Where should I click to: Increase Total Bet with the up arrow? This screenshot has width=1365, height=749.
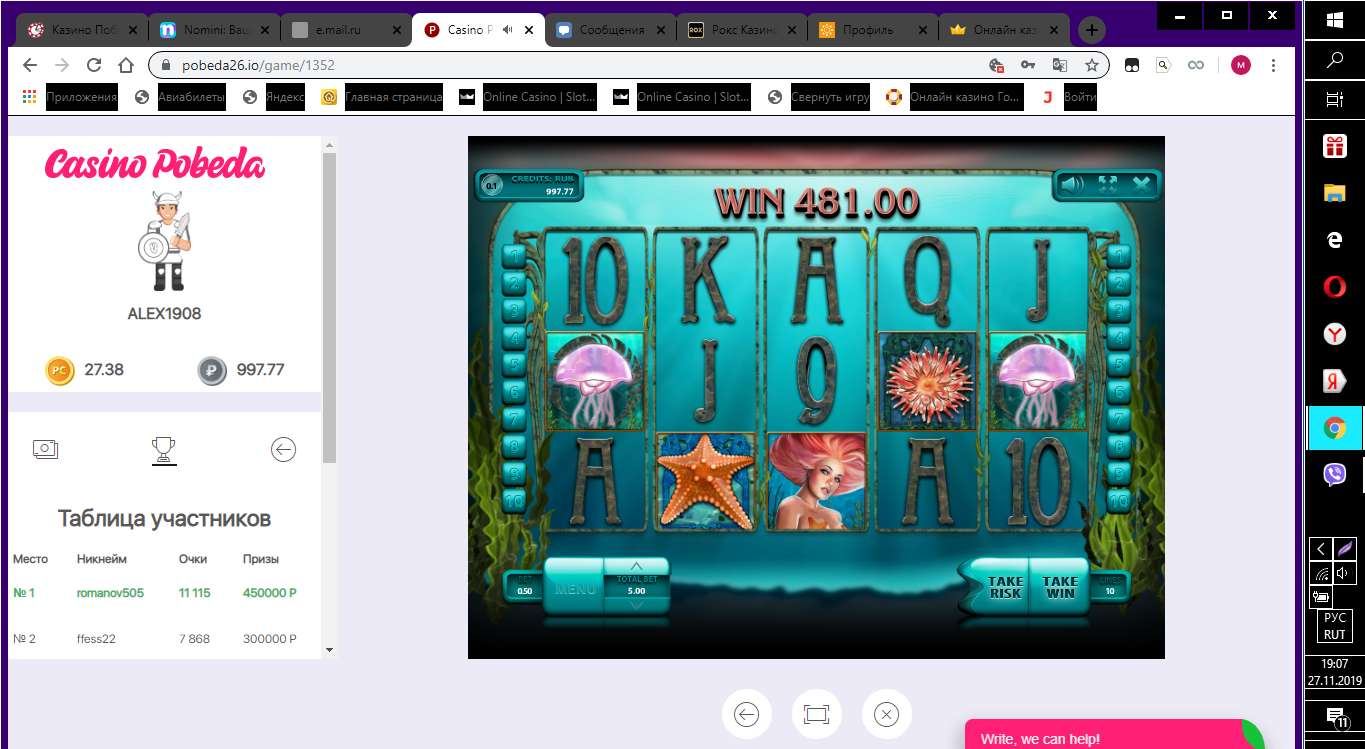pos(637,566)
